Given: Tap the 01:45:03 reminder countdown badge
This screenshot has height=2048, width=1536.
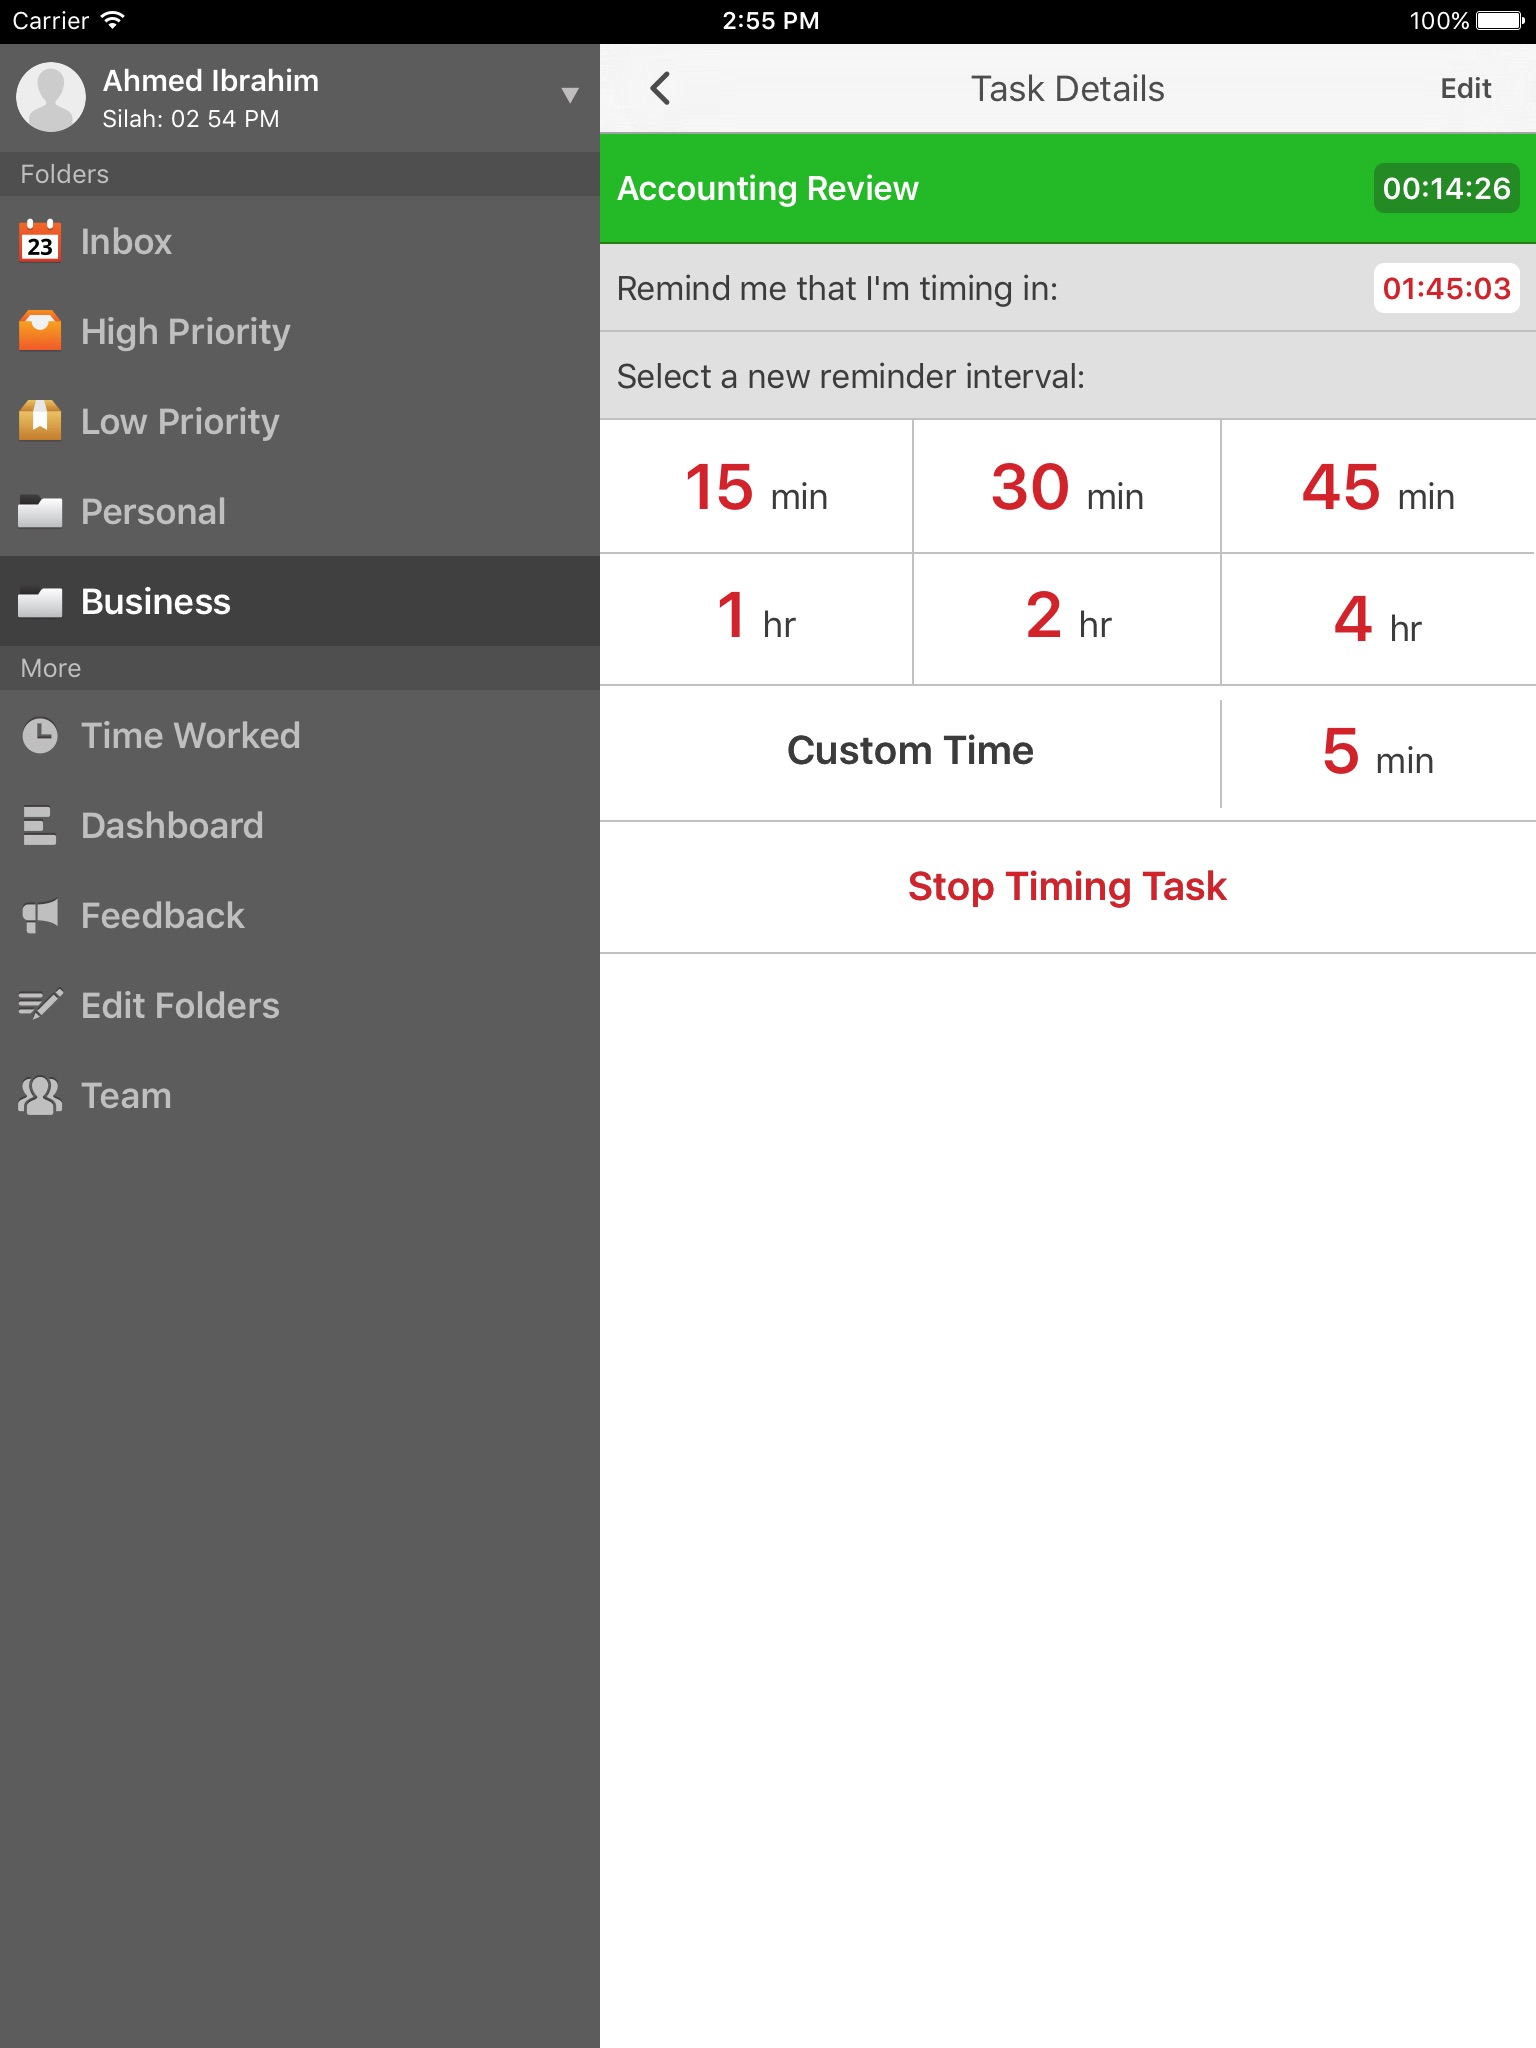Looking at the screenshot, I should tap(1445, 289).
